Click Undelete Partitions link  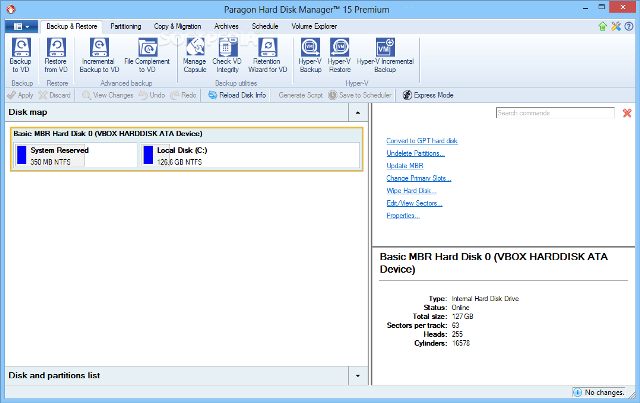416,153
